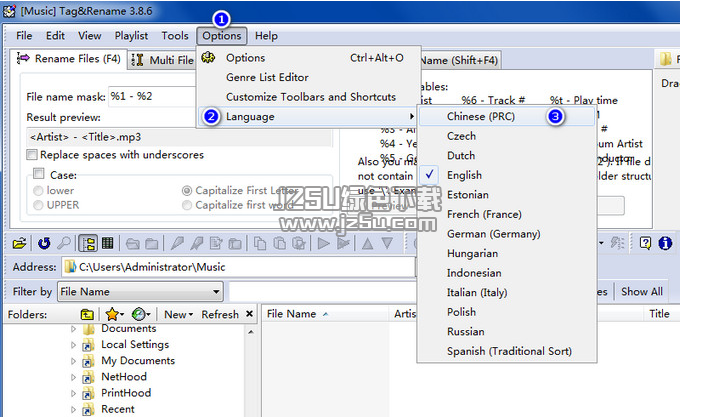Open the Language submenu
The image size is (717, 419).
(308, 116)
